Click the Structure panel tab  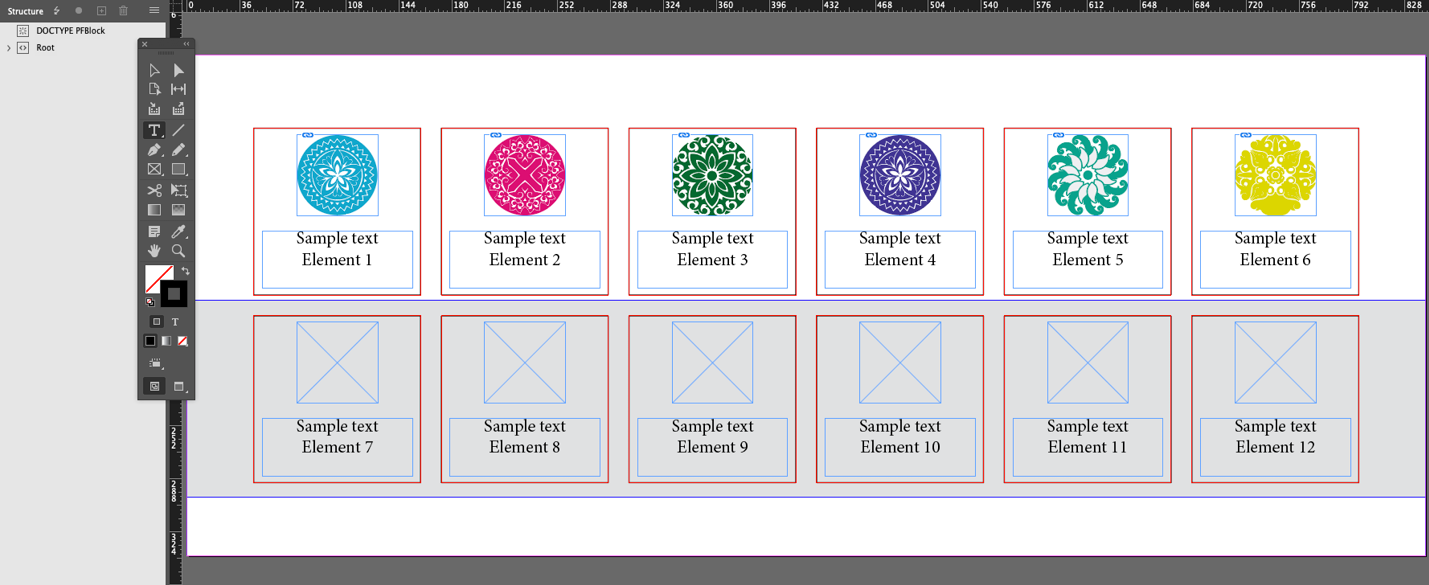pos(25,11)
